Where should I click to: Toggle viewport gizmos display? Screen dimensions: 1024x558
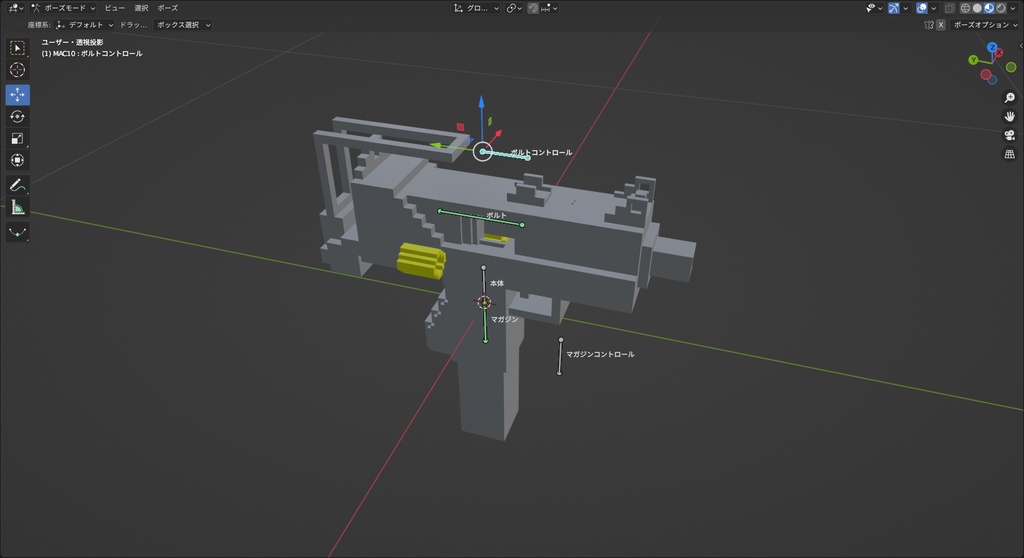pos(893,8)
